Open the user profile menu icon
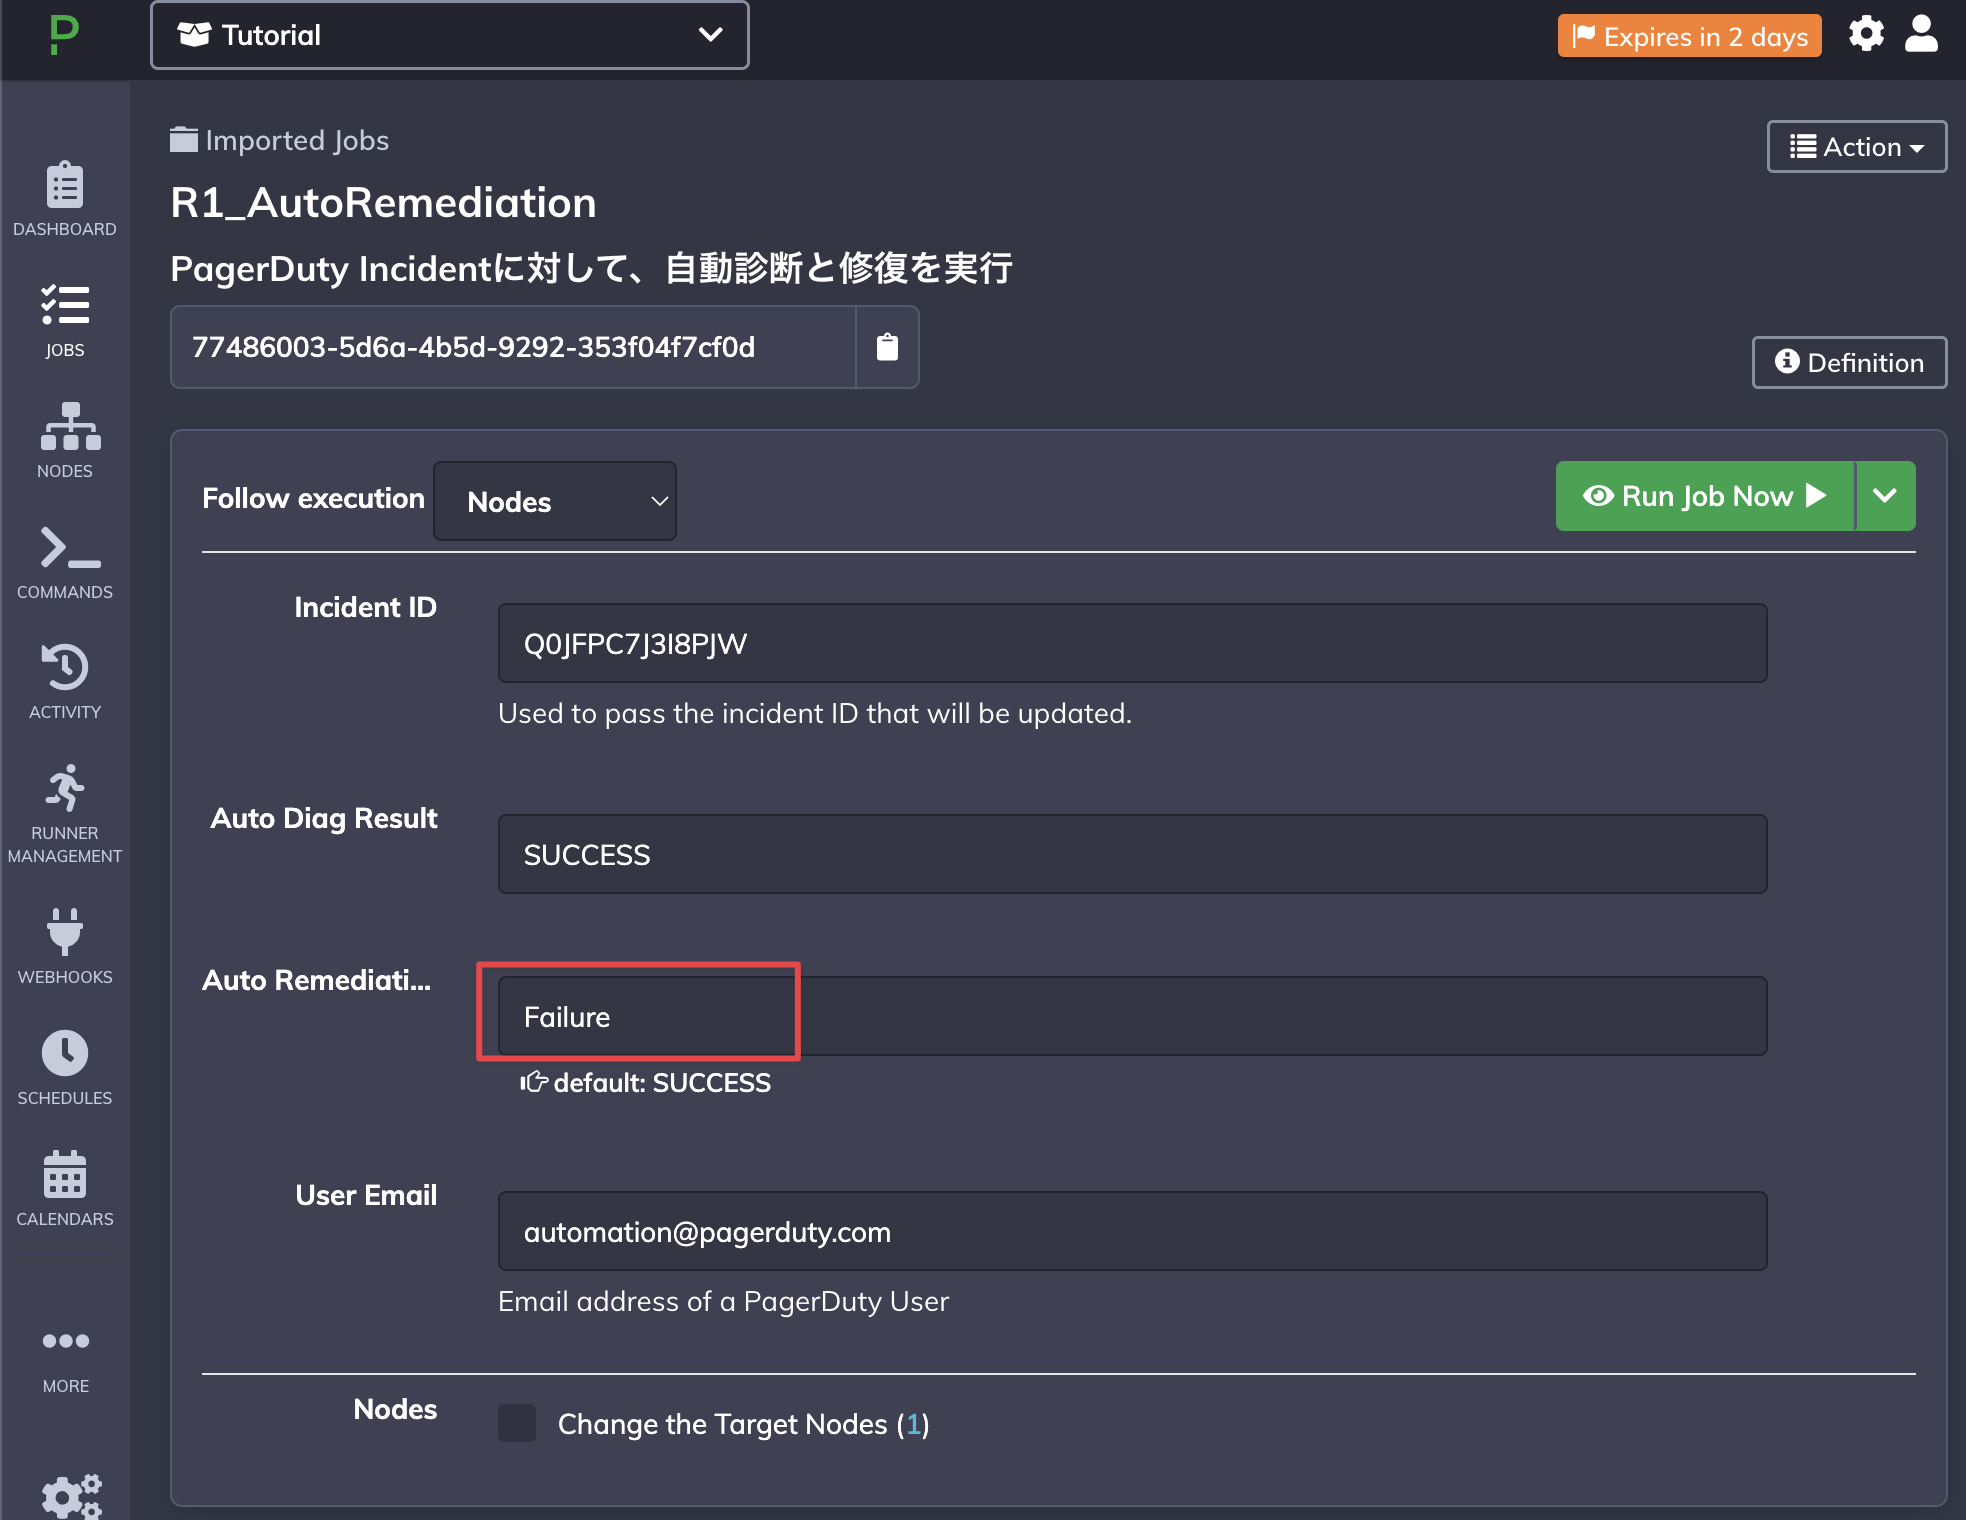The width and height of the screenshot is (1966, 1520). (1921, 35)
